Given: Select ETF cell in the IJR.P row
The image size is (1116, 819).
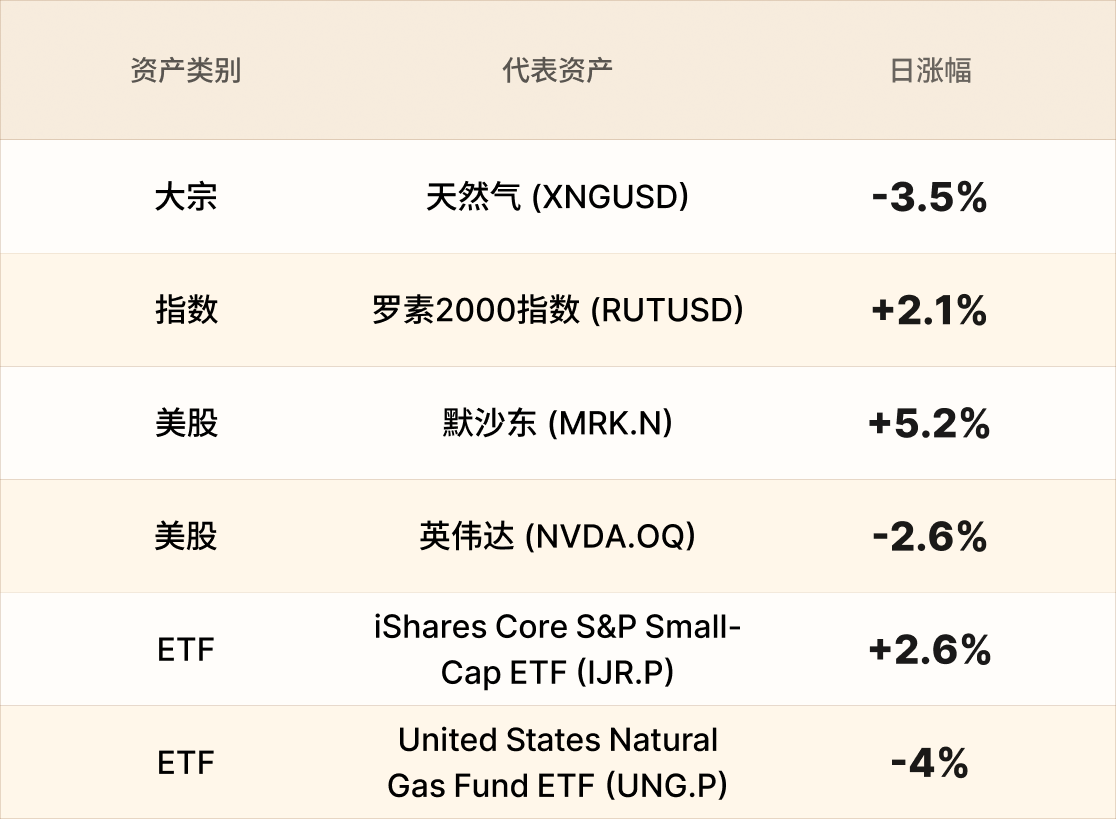Looking at the screenshot, I should coord(186,650).
